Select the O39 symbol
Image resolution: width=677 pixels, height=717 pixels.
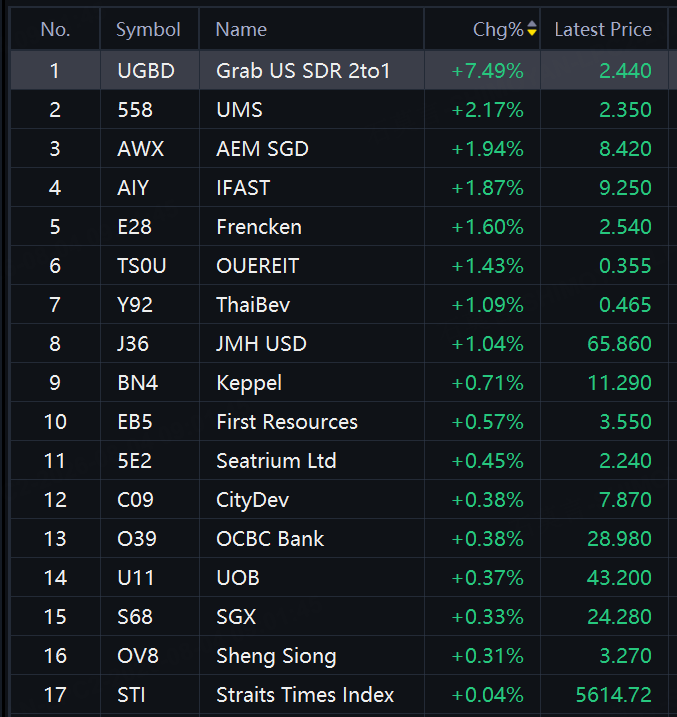click(x=137, y=539)
